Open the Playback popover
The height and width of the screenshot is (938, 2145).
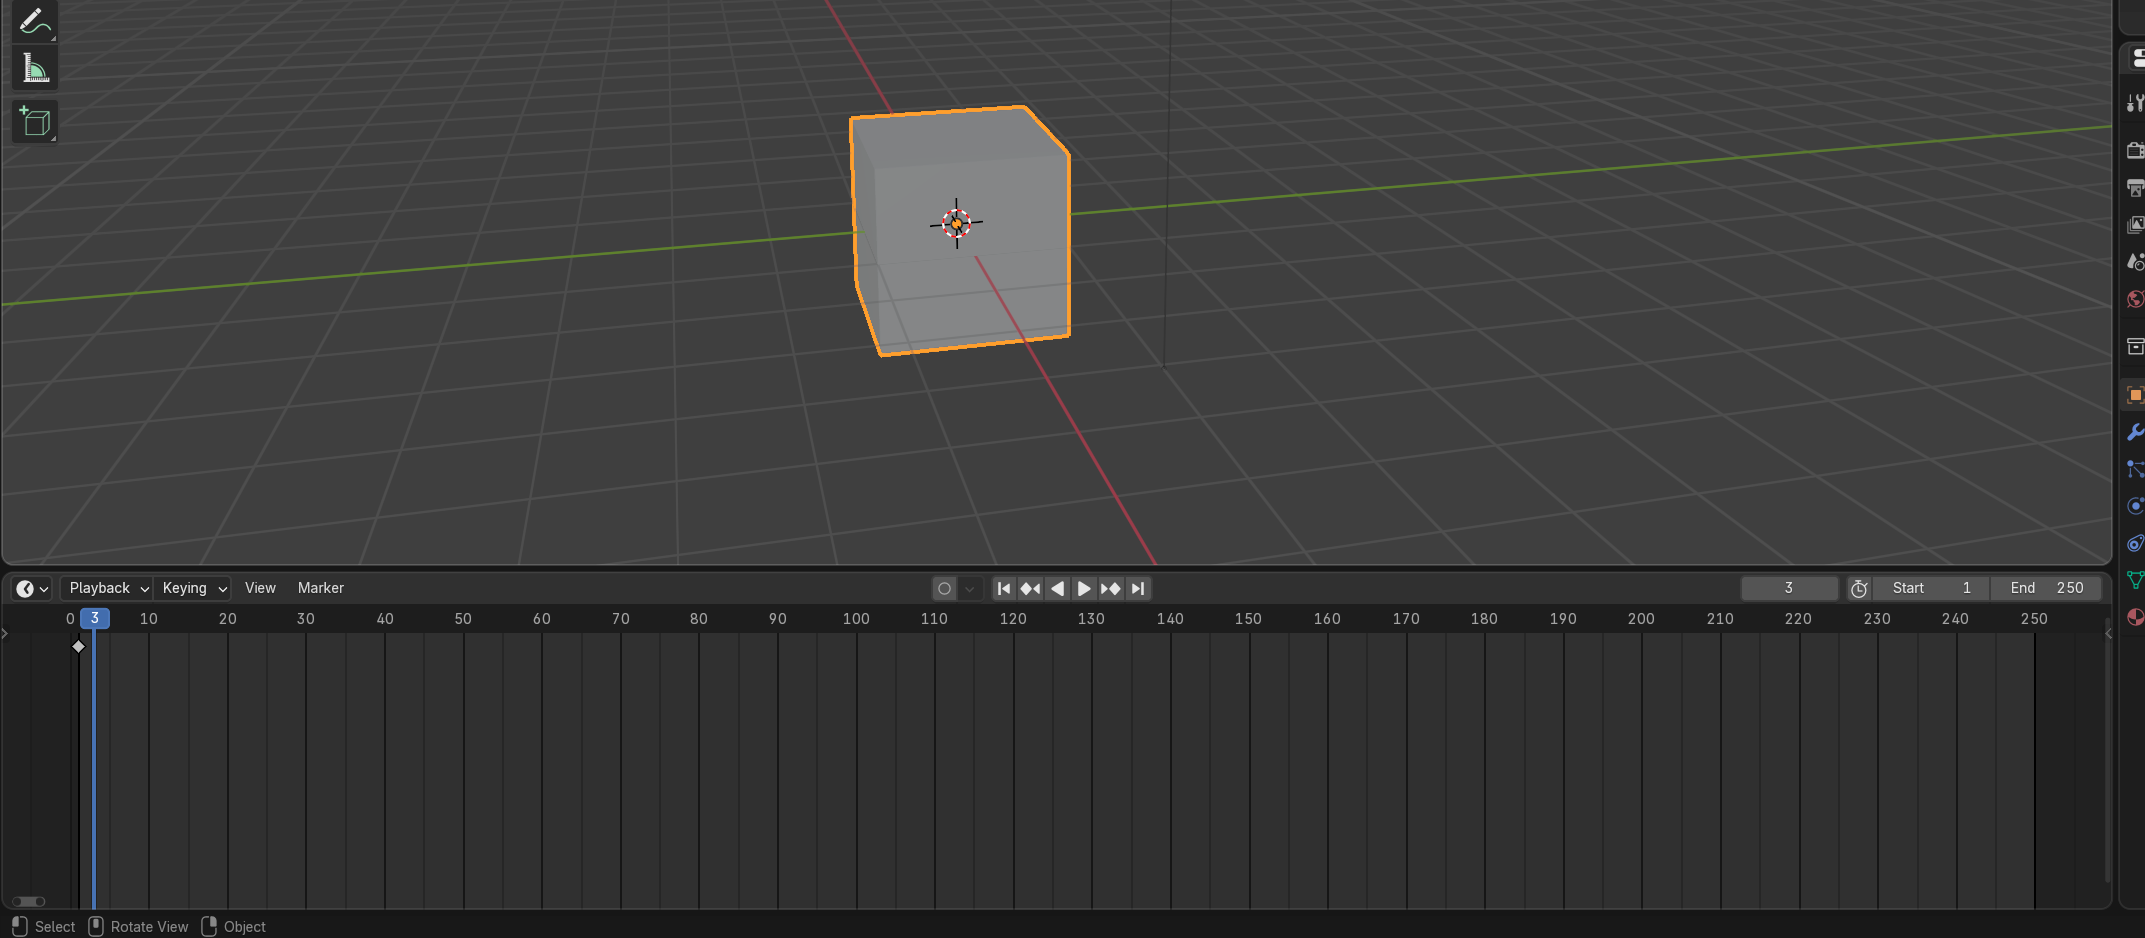click(x=106, y=588)
